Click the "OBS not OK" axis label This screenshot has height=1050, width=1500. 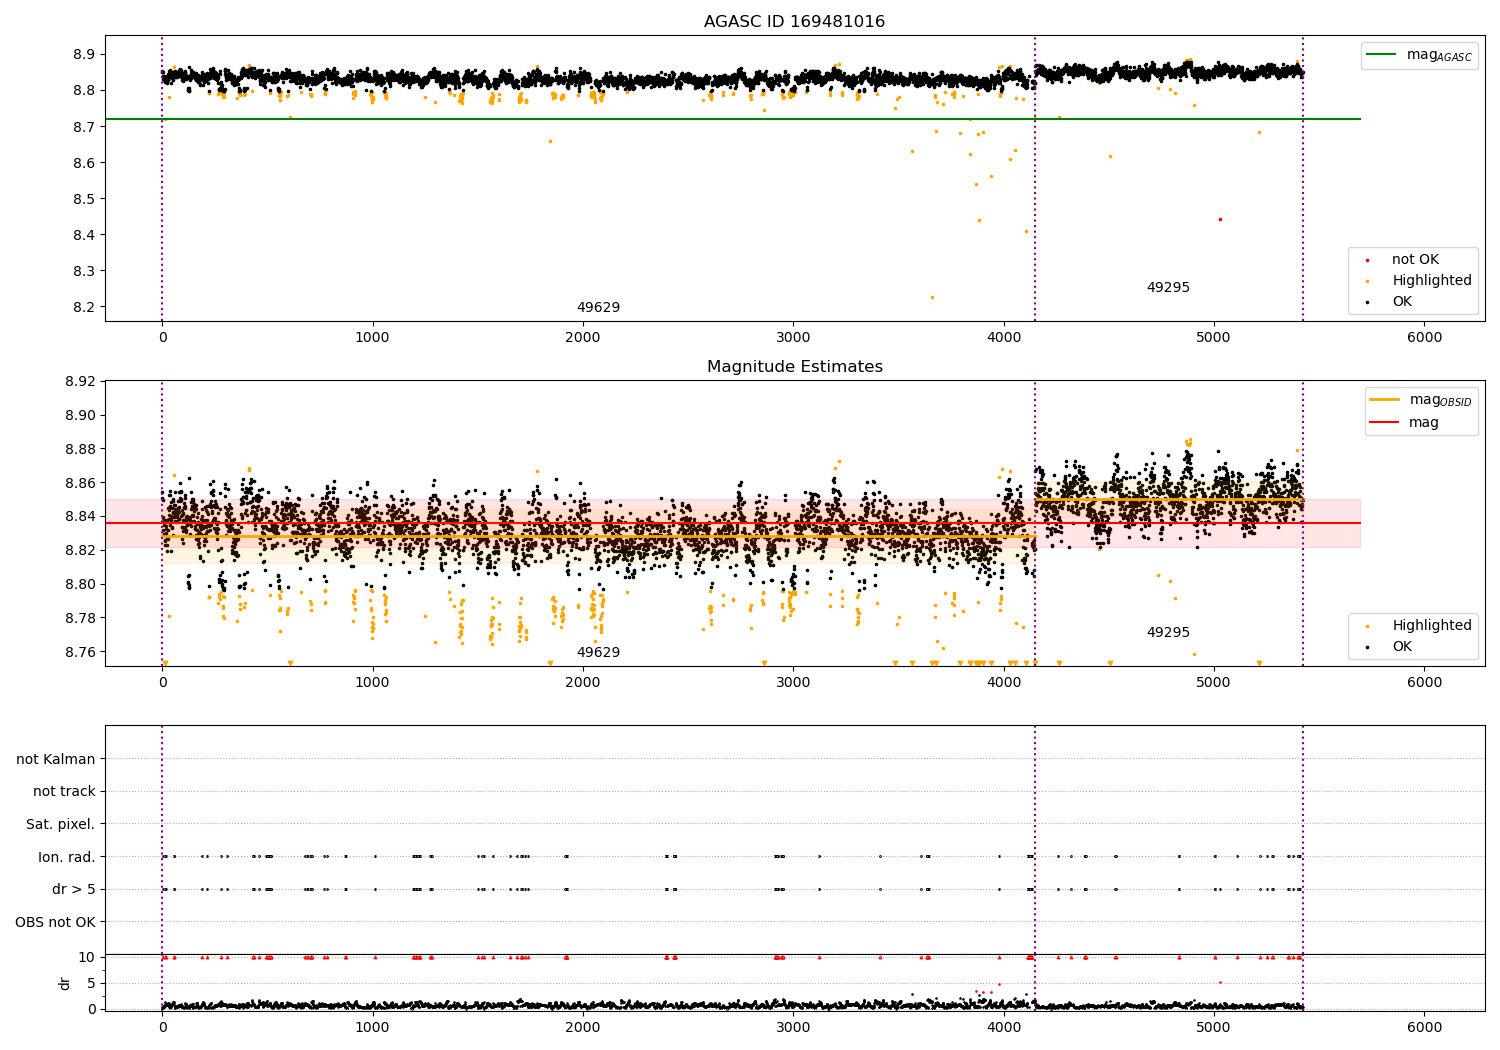[x=56, y=922]
